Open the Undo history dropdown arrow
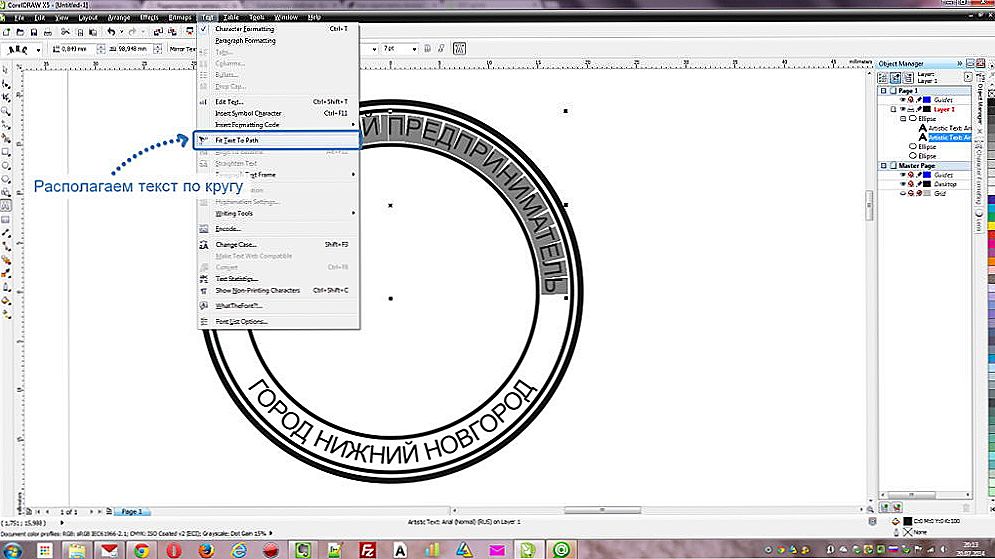The width and height of the screenshot is (995, 559). tap(121, 32)
